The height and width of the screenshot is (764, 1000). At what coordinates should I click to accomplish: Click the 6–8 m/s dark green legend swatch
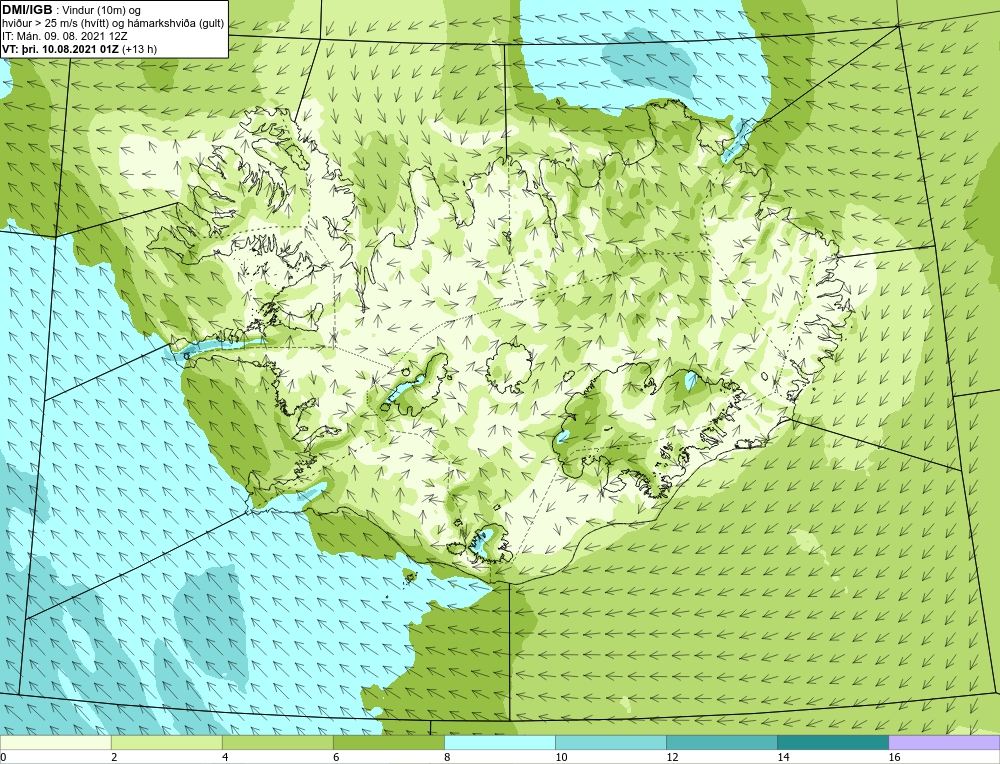tap(389, 743)
